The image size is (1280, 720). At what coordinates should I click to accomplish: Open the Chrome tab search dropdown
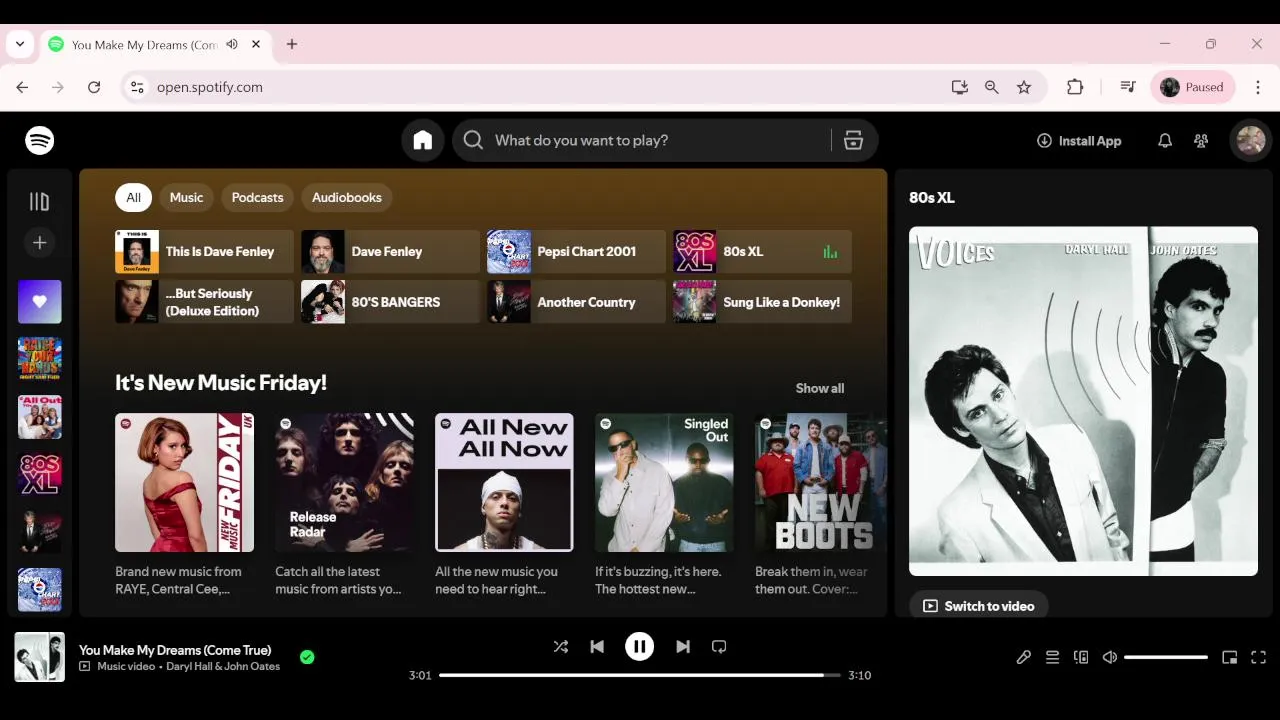(20, 44)
